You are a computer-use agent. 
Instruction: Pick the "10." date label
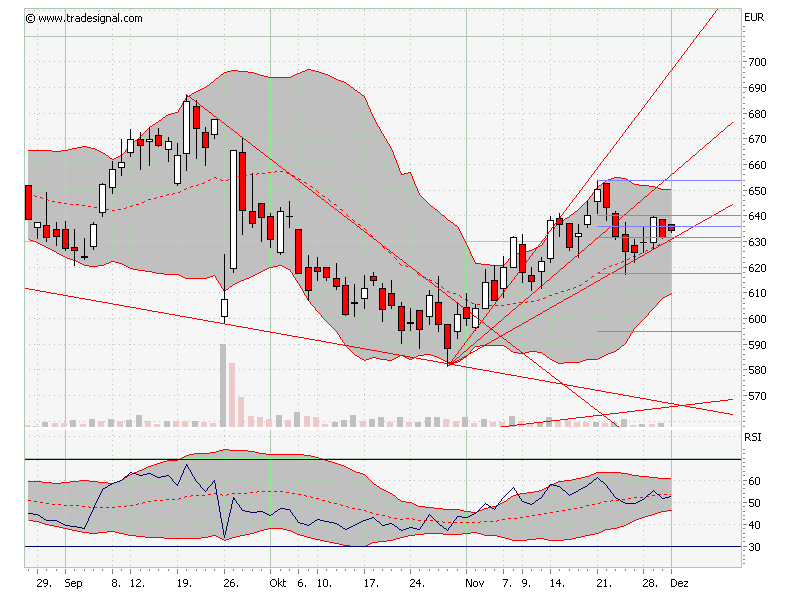tap(324, 583)
